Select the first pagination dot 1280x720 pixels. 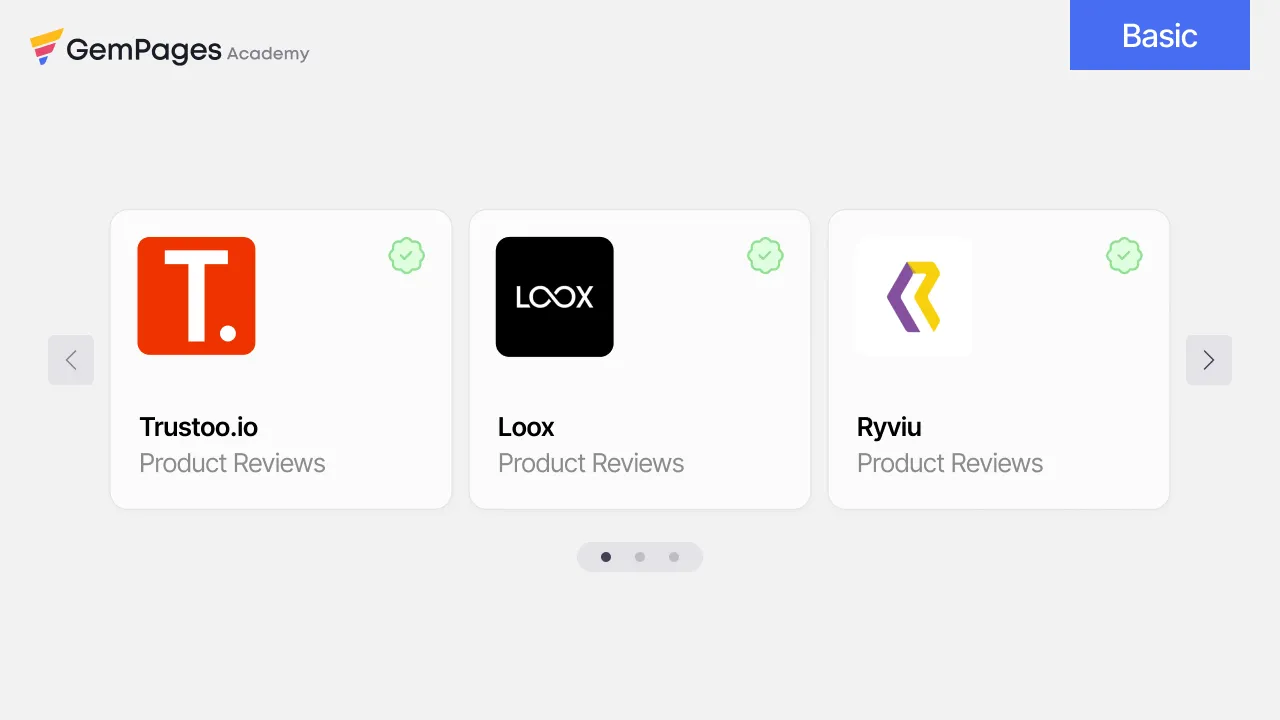(x=606, y=557)
